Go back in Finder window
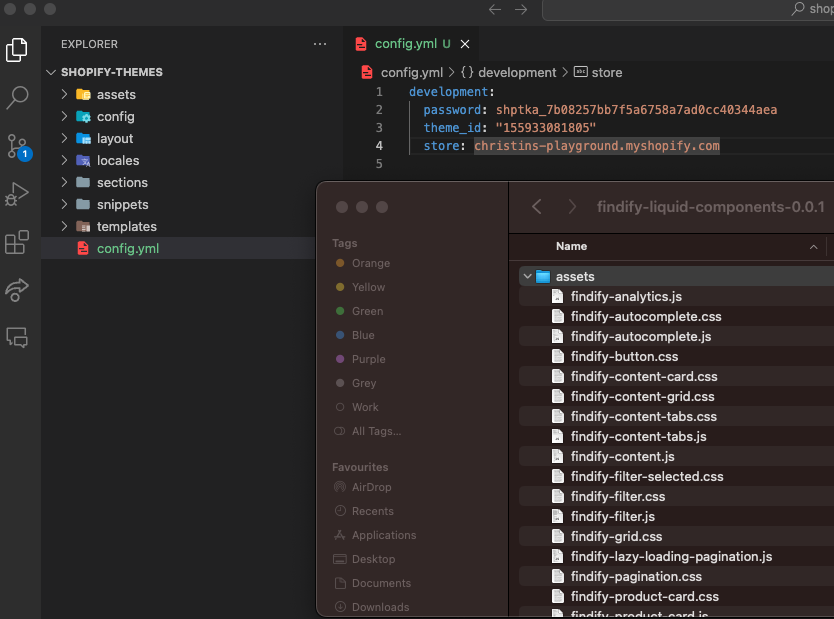Screen dimensions: 834x619 click(x=537, y=207)
